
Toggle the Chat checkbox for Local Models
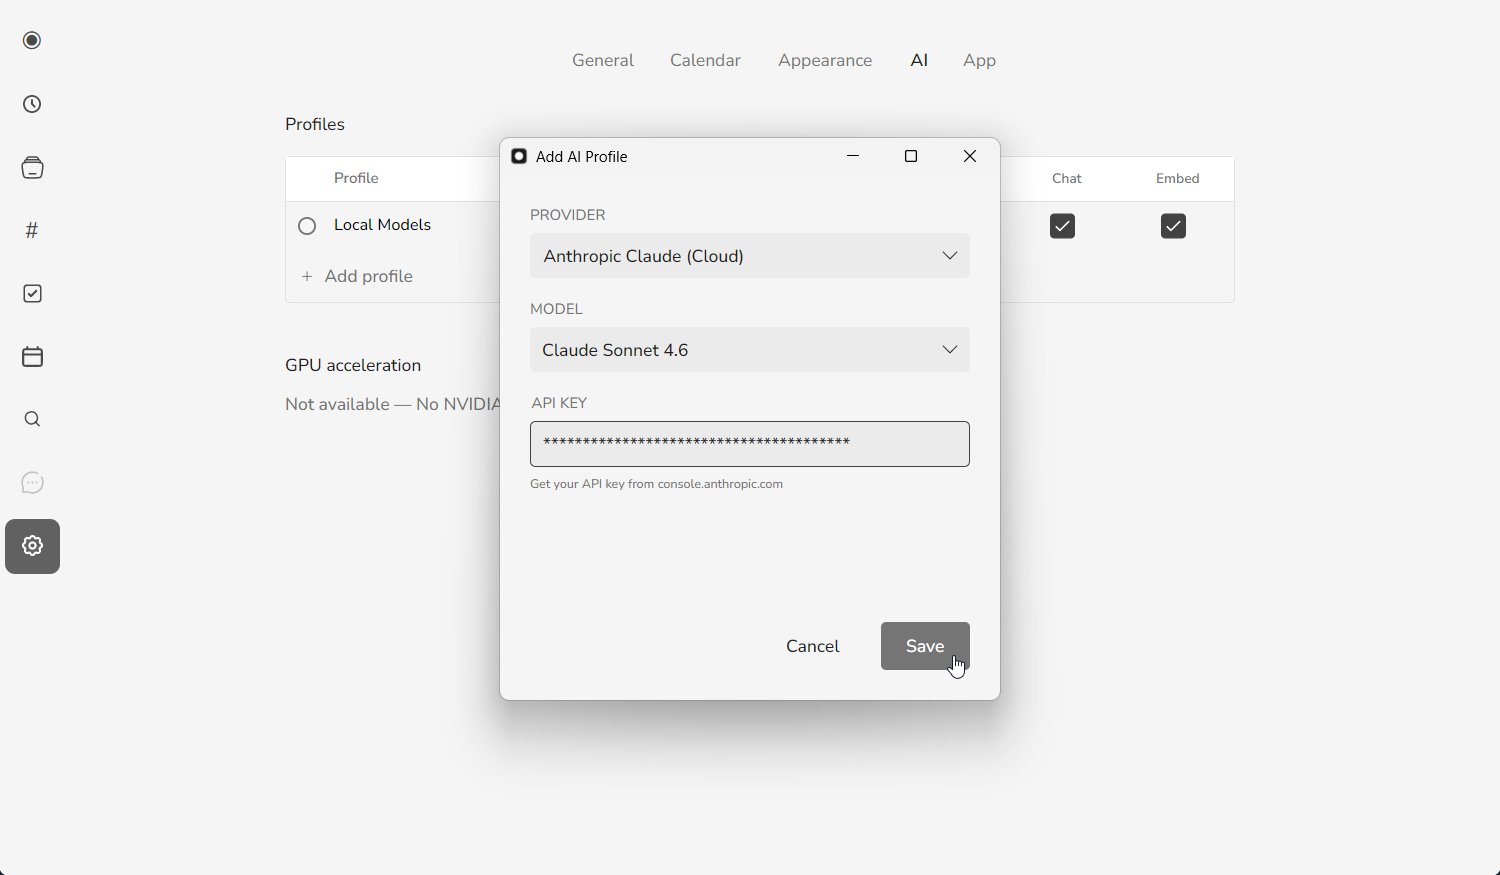[x=1063, y=227]
